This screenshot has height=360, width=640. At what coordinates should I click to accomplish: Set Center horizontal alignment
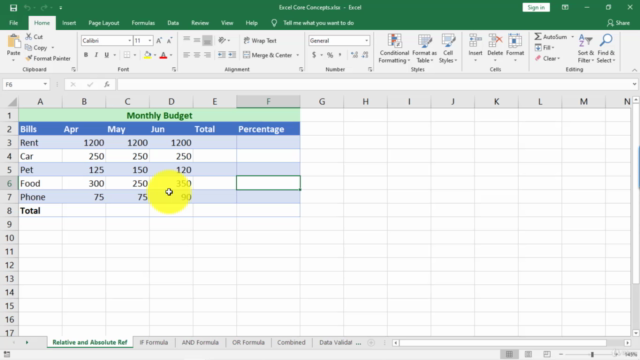coord(197,55)
